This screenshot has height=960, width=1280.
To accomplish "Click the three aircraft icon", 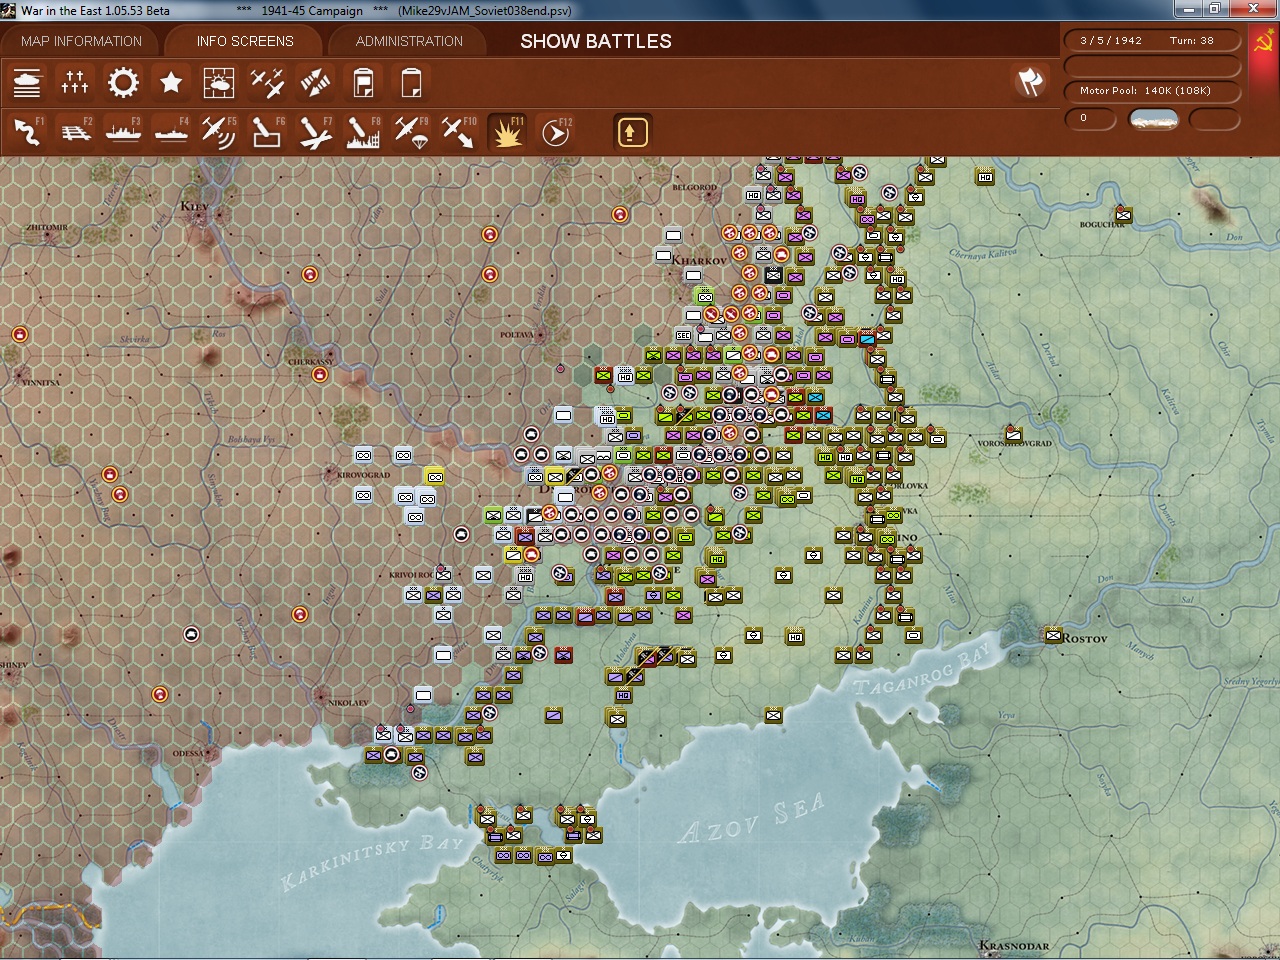I will coord(267,83).
